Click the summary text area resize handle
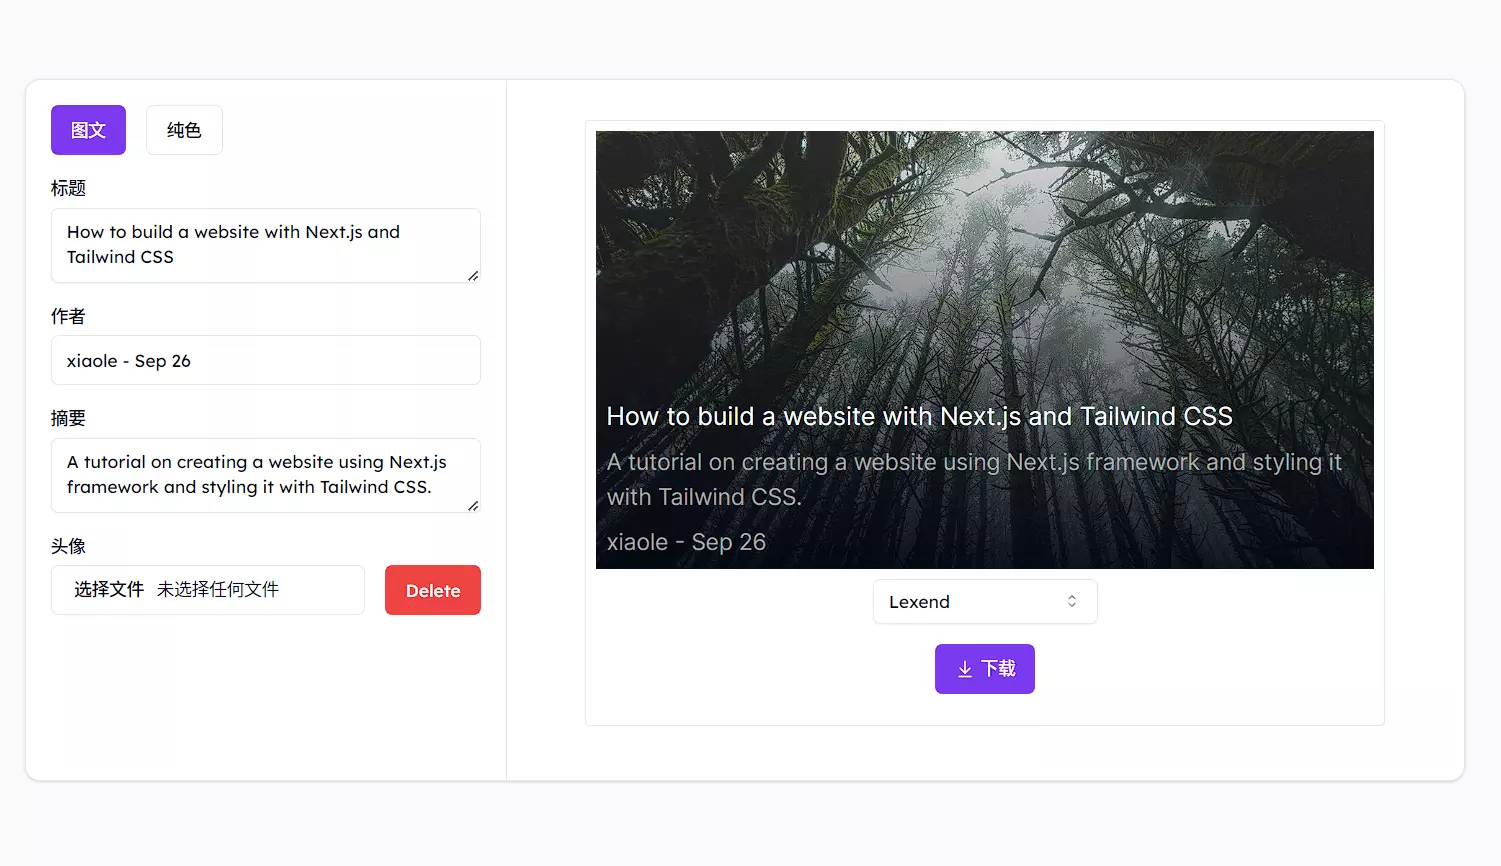Image resolution: width=1501 pixels, height=866 pixels. pyautogui.click(x=473, y=505)
